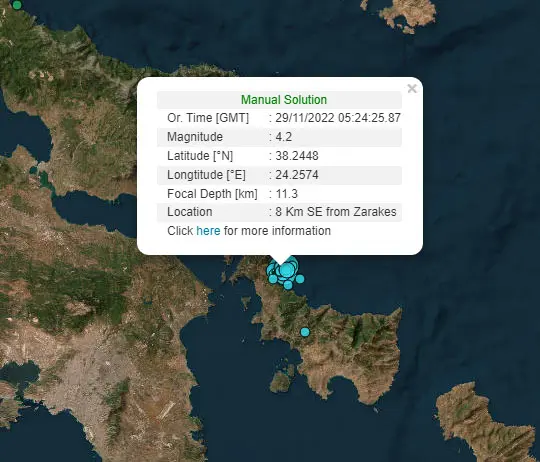This screenshot has height=462, width=540.
Task: Click the 'Location' row label in the popup
Action: pyautogui.click(x=189, y=212)
